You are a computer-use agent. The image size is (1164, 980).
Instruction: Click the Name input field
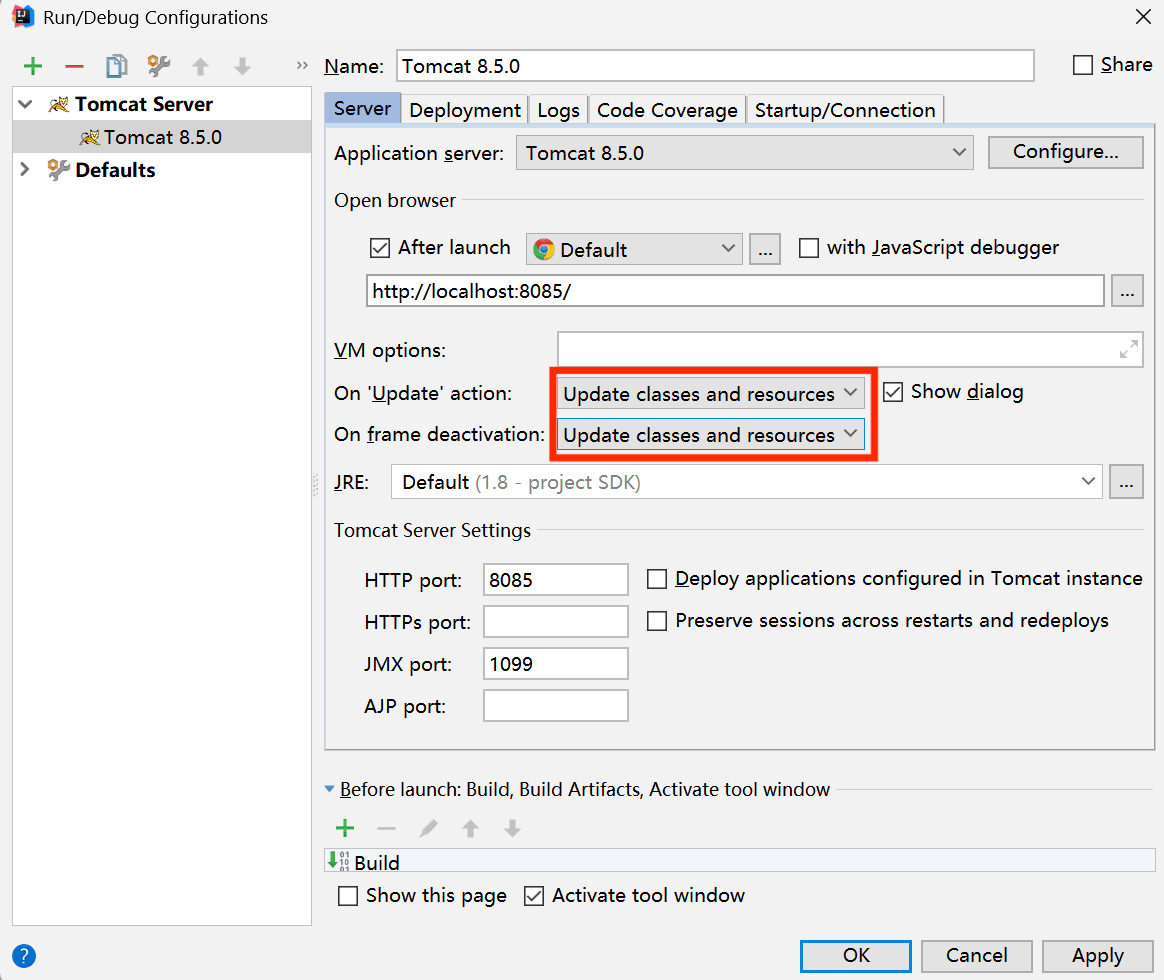coord(715,66)
